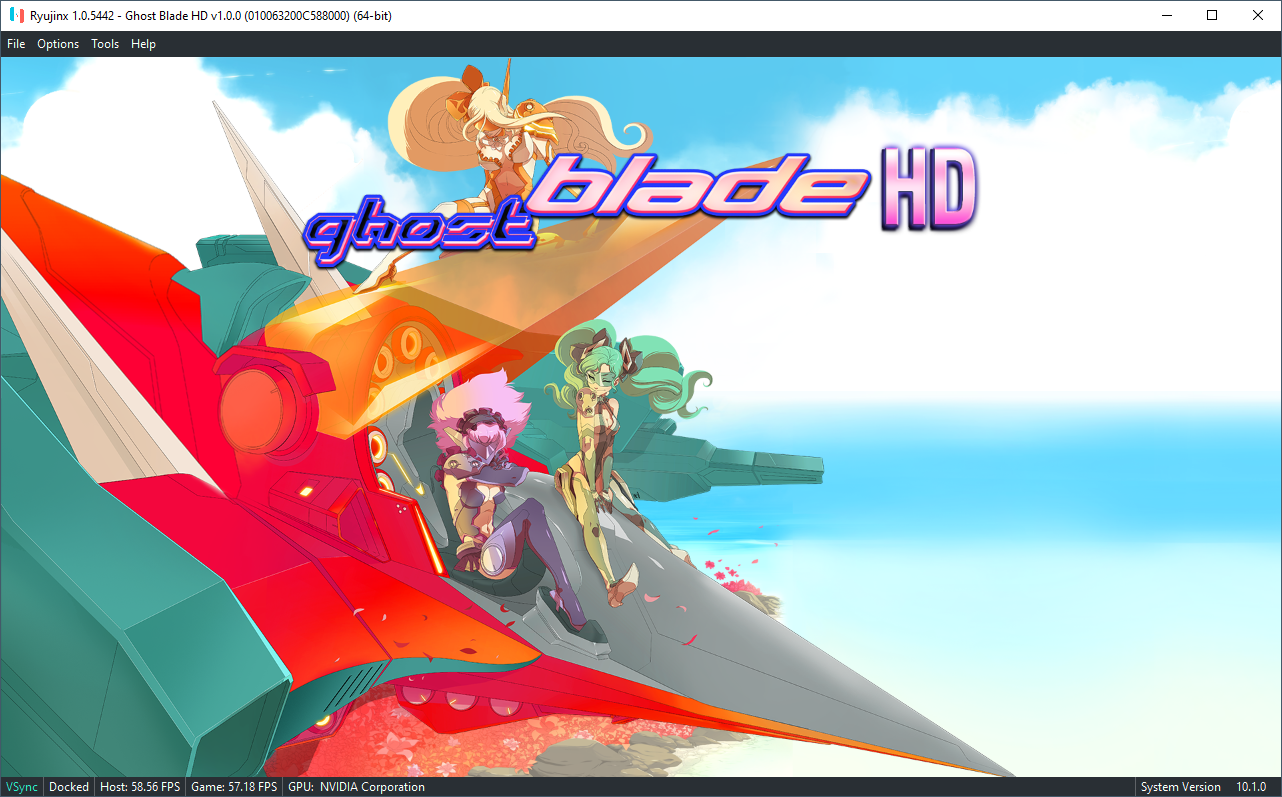This screenshot has height=797, width=1282.
Task: Toggle the Docked mode status label
Action: click(69, 787)
